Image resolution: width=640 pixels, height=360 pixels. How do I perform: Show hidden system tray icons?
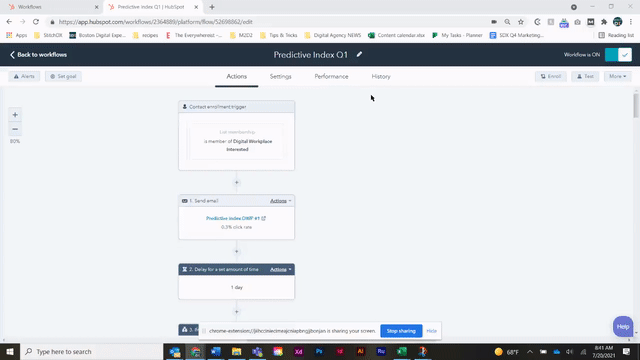pos(530,351)
